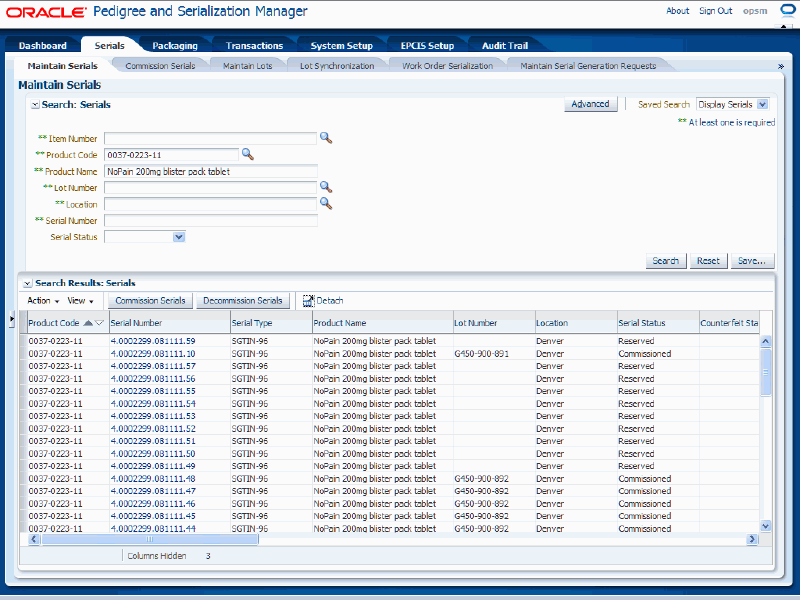The width and height of the screenshot is (800, 600).
Task: Click the user status icon near opsm
Action: click(788, 11)
